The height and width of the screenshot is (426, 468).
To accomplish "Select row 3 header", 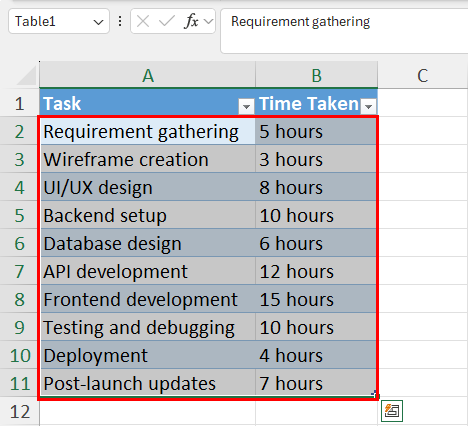I will tap(19, 159).
